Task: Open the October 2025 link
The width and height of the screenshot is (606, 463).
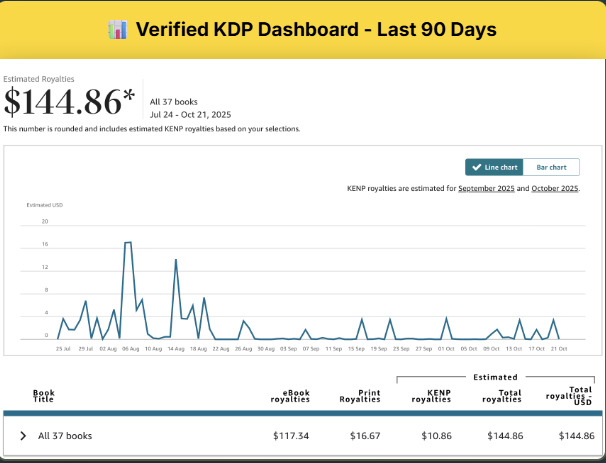Action: pyautogui.click(x=554, y=188)
